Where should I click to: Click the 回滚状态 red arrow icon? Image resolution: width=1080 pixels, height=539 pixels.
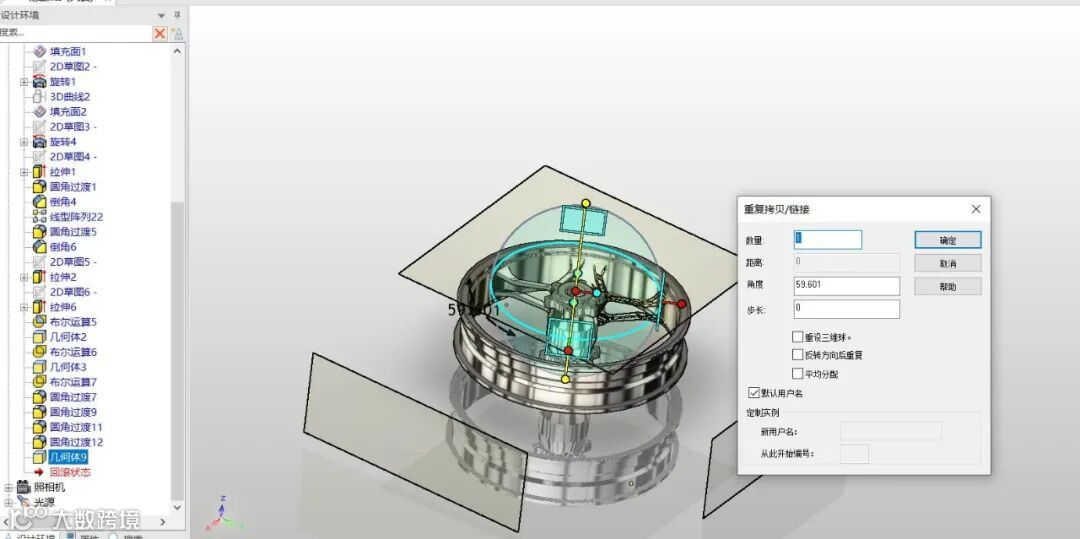point(39,472)
